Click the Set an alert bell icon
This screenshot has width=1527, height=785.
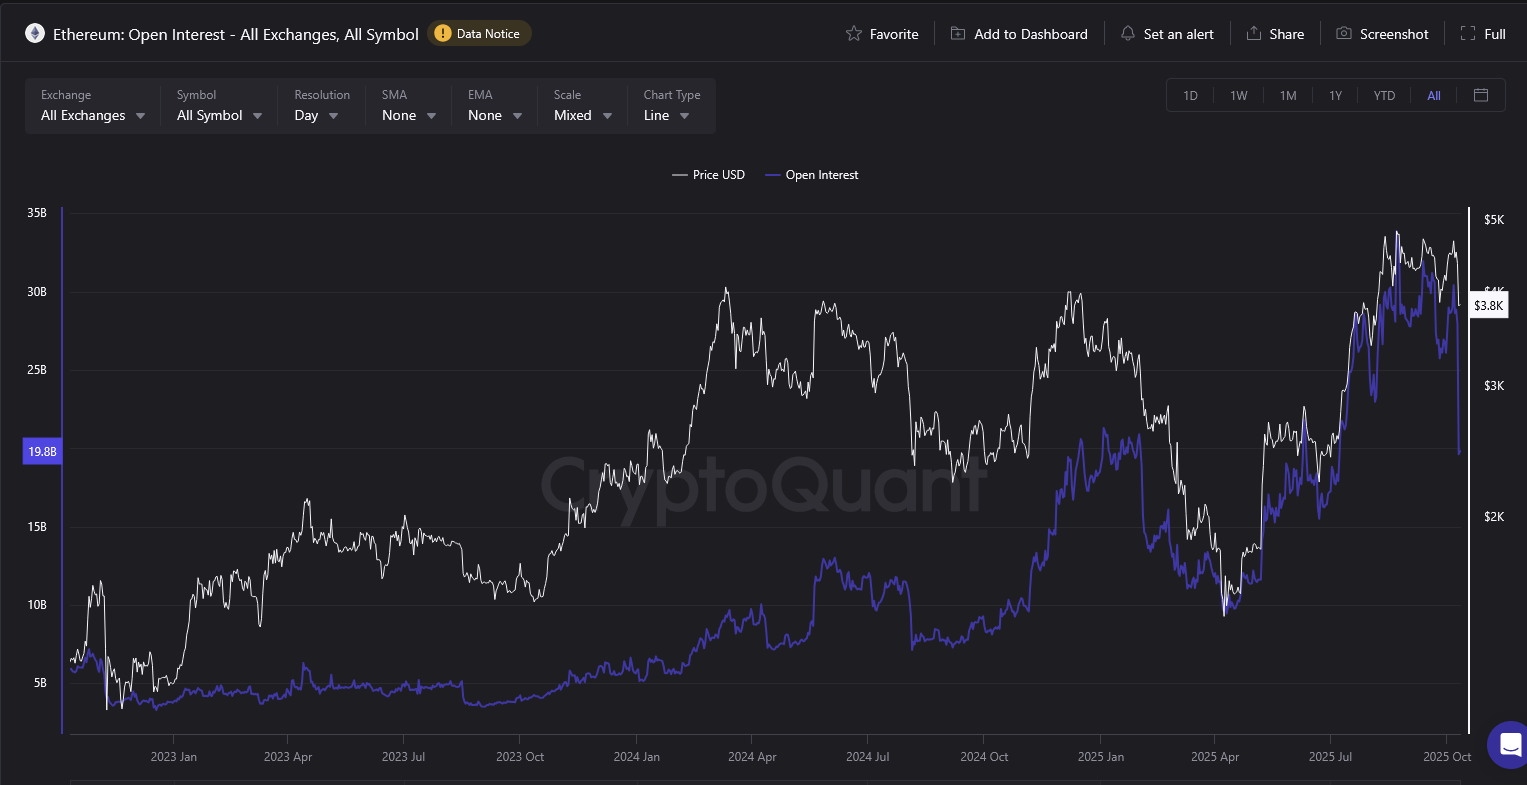click(x=1128, y=34)
